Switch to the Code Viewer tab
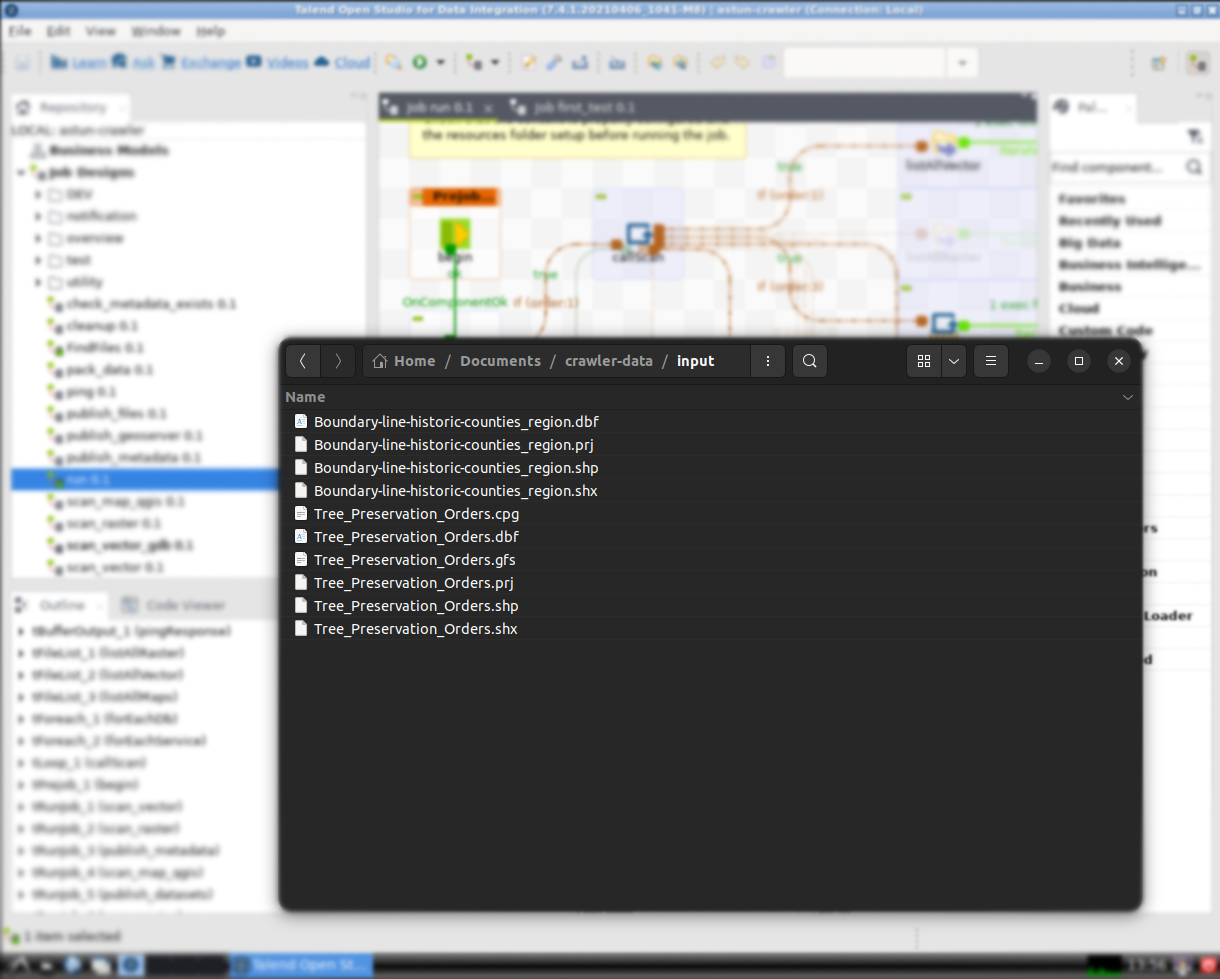1220x979 pixels. tap(173, 605)
